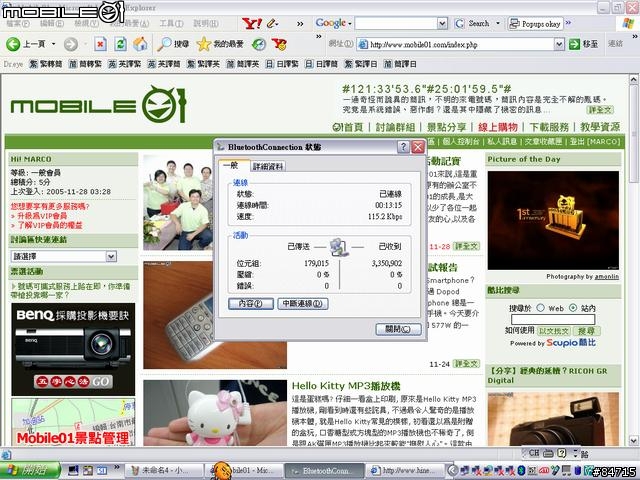Screen dimensions: 640x480
Task: Click the 內容(P) button
Action: (251, 304)
